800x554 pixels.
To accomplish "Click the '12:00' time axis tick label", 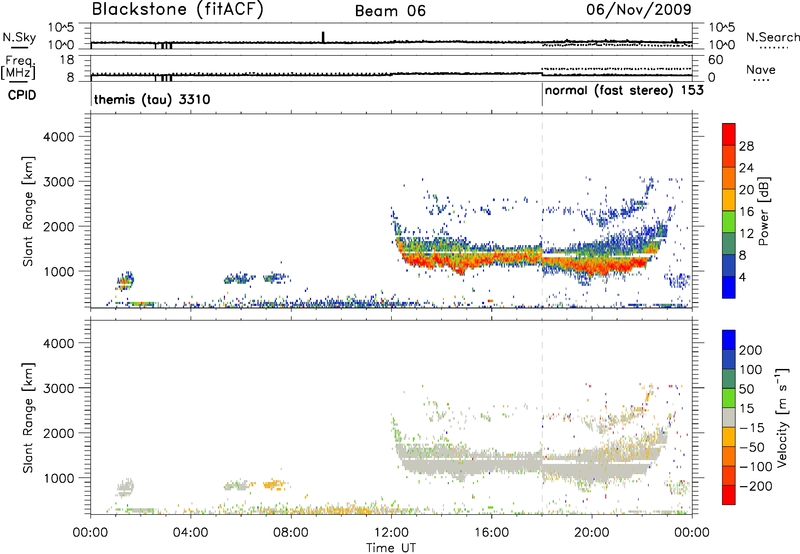I will (x=391, y=533).
